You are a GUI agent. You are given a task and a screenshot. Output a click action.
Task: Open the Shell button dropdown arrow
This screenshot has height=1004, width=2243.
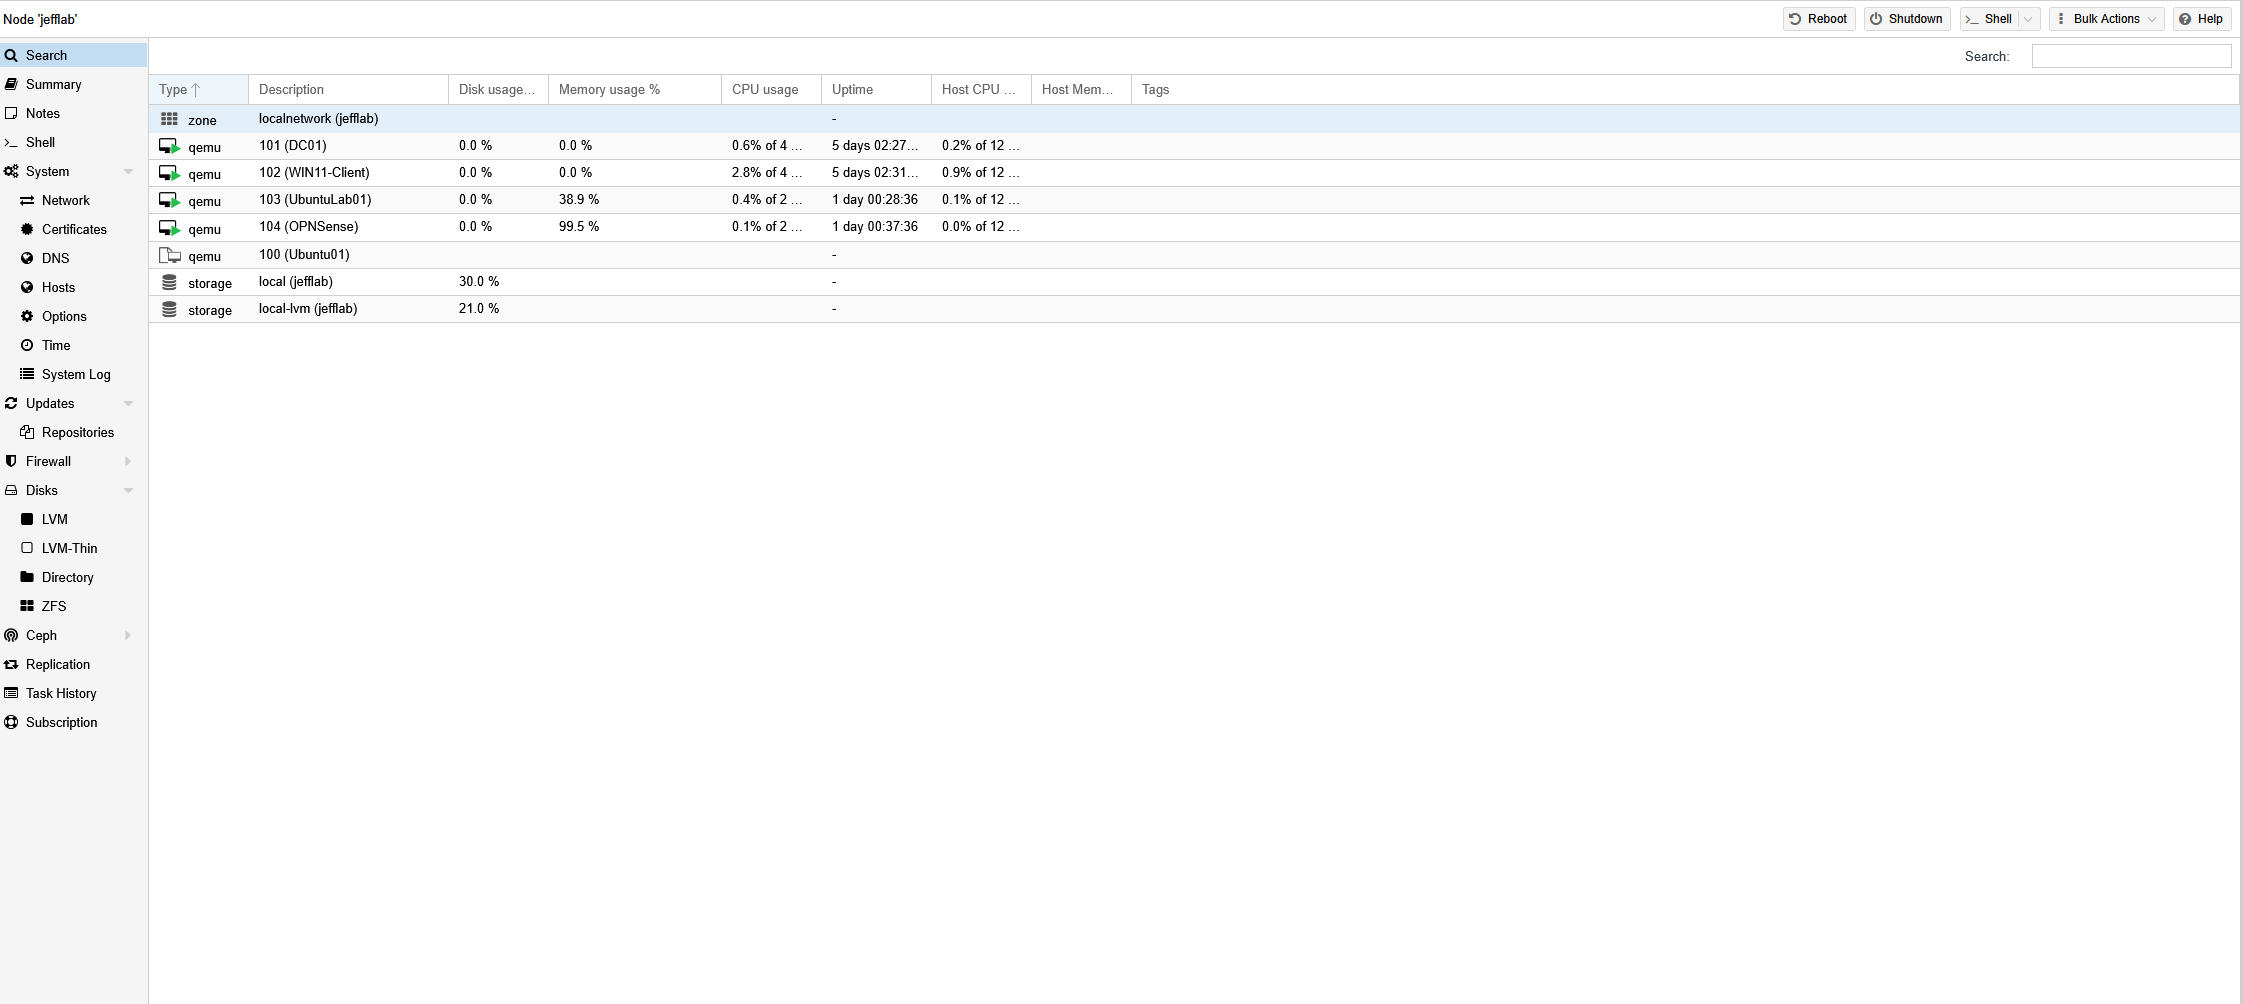click(x=2028, y=19)
